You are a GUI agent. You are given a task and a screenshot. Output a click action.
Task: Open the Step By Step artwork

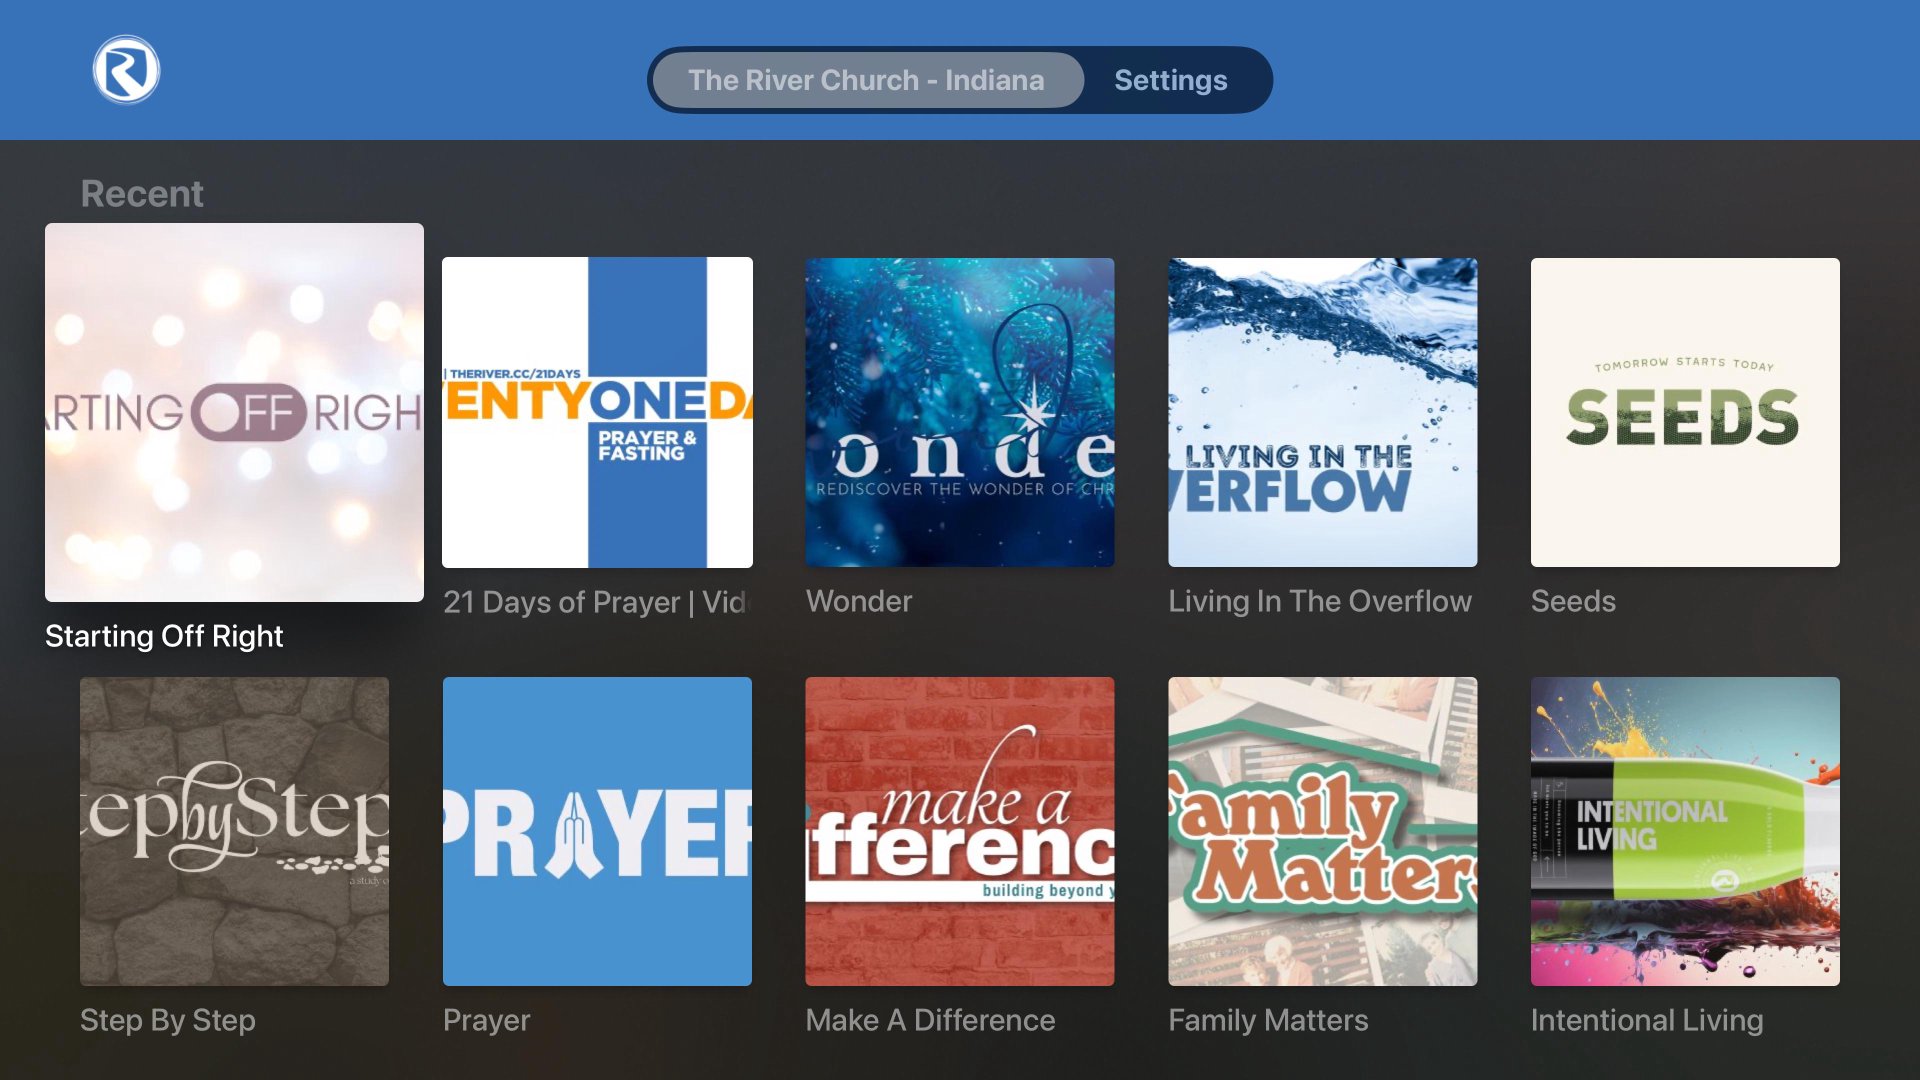pyautogui.click(x=234, y=831)
